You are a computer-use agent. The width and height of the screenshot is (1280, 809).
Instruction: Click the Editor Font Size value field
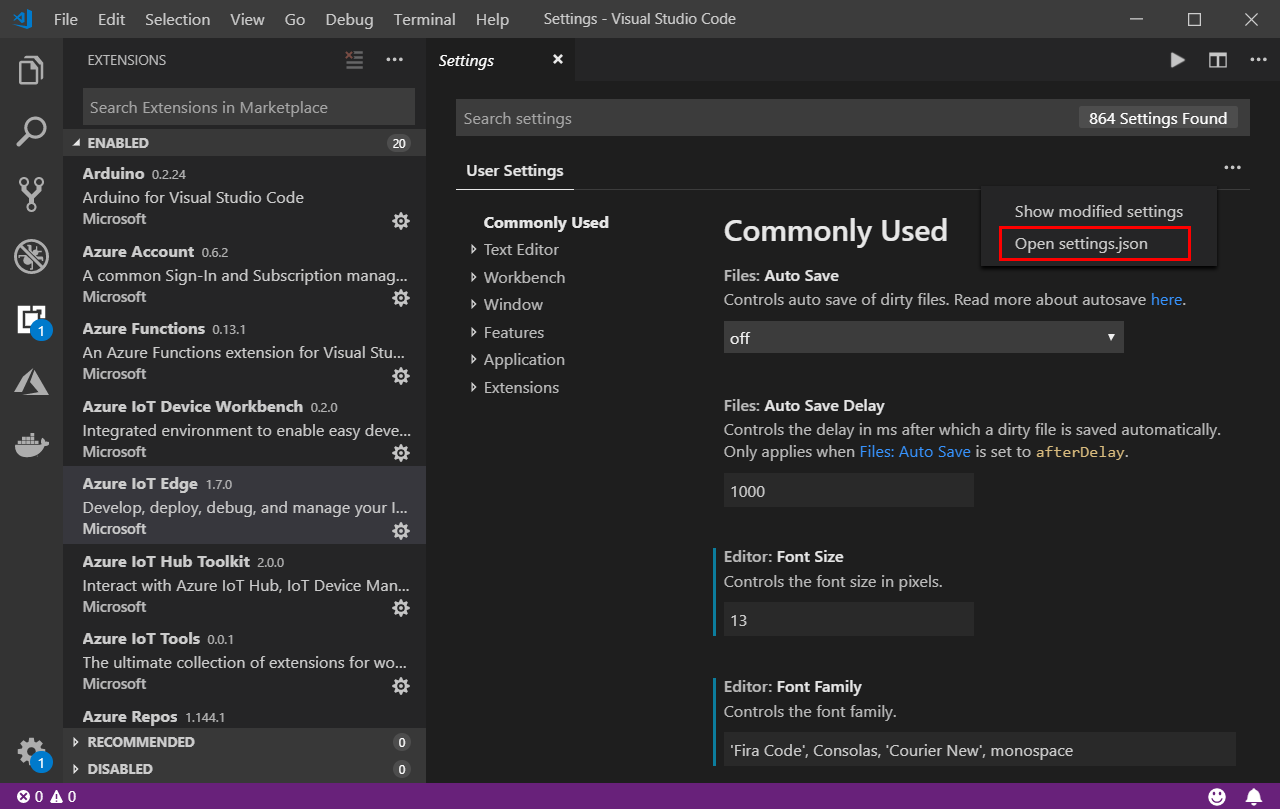point(849,620)
